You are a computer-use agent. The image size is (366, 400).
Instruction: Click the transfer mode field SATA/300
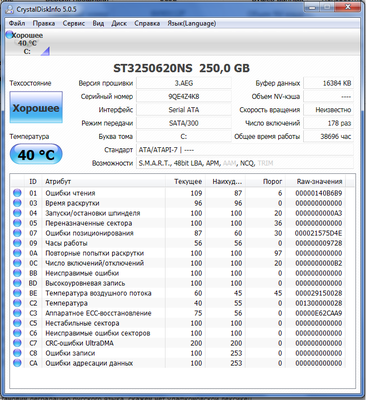pyautogui.click(x=184, y=123)
